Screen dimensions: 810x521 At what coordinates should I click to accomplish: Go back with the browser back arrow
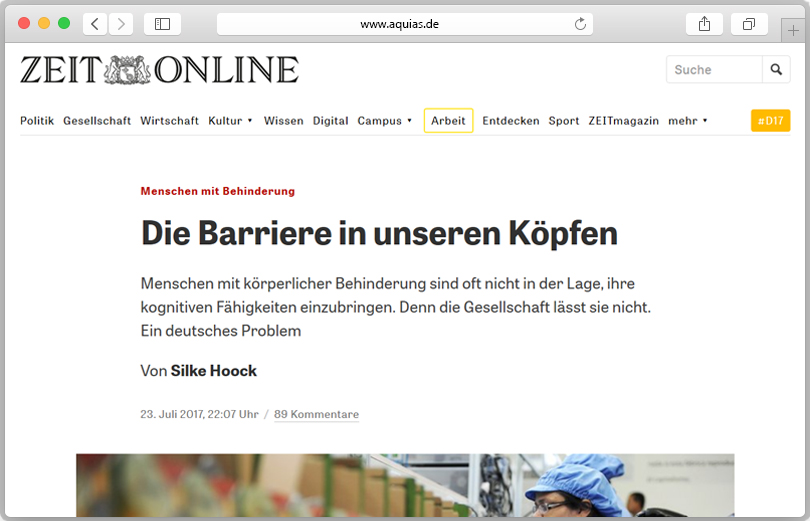coord(95,24)
